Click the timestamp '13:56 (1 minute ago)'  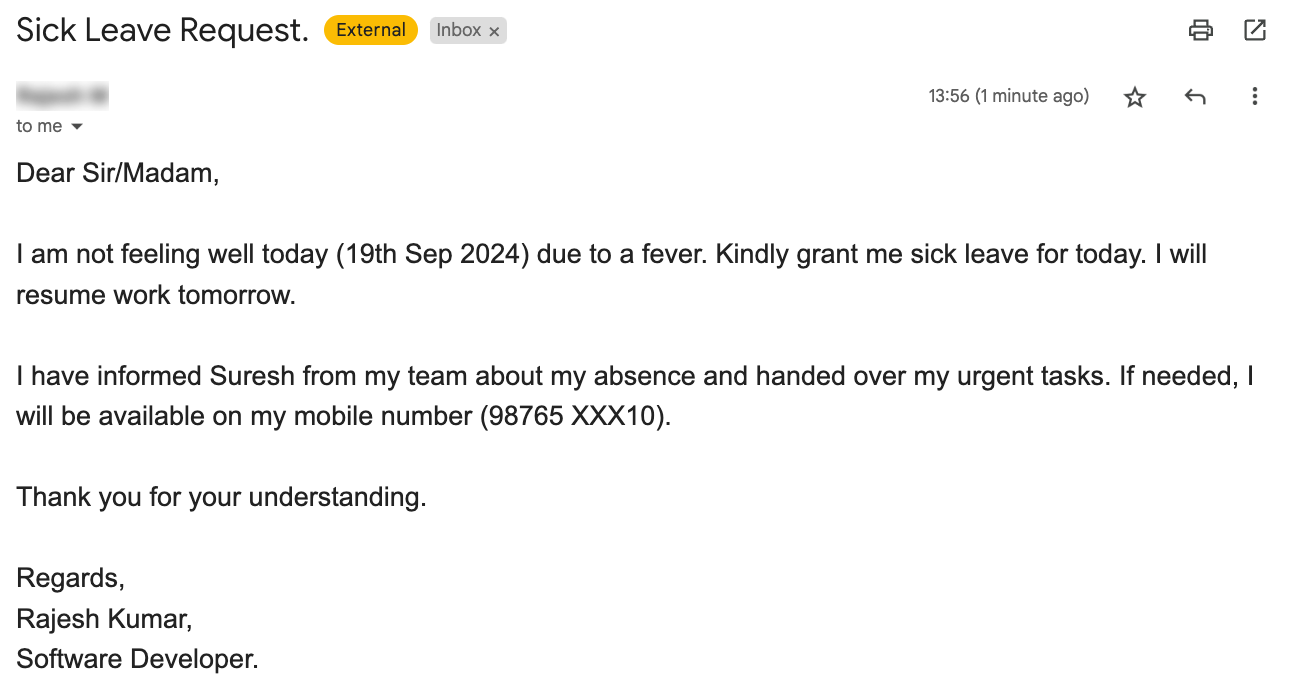pyautogui.click(x=1008, y=96)
